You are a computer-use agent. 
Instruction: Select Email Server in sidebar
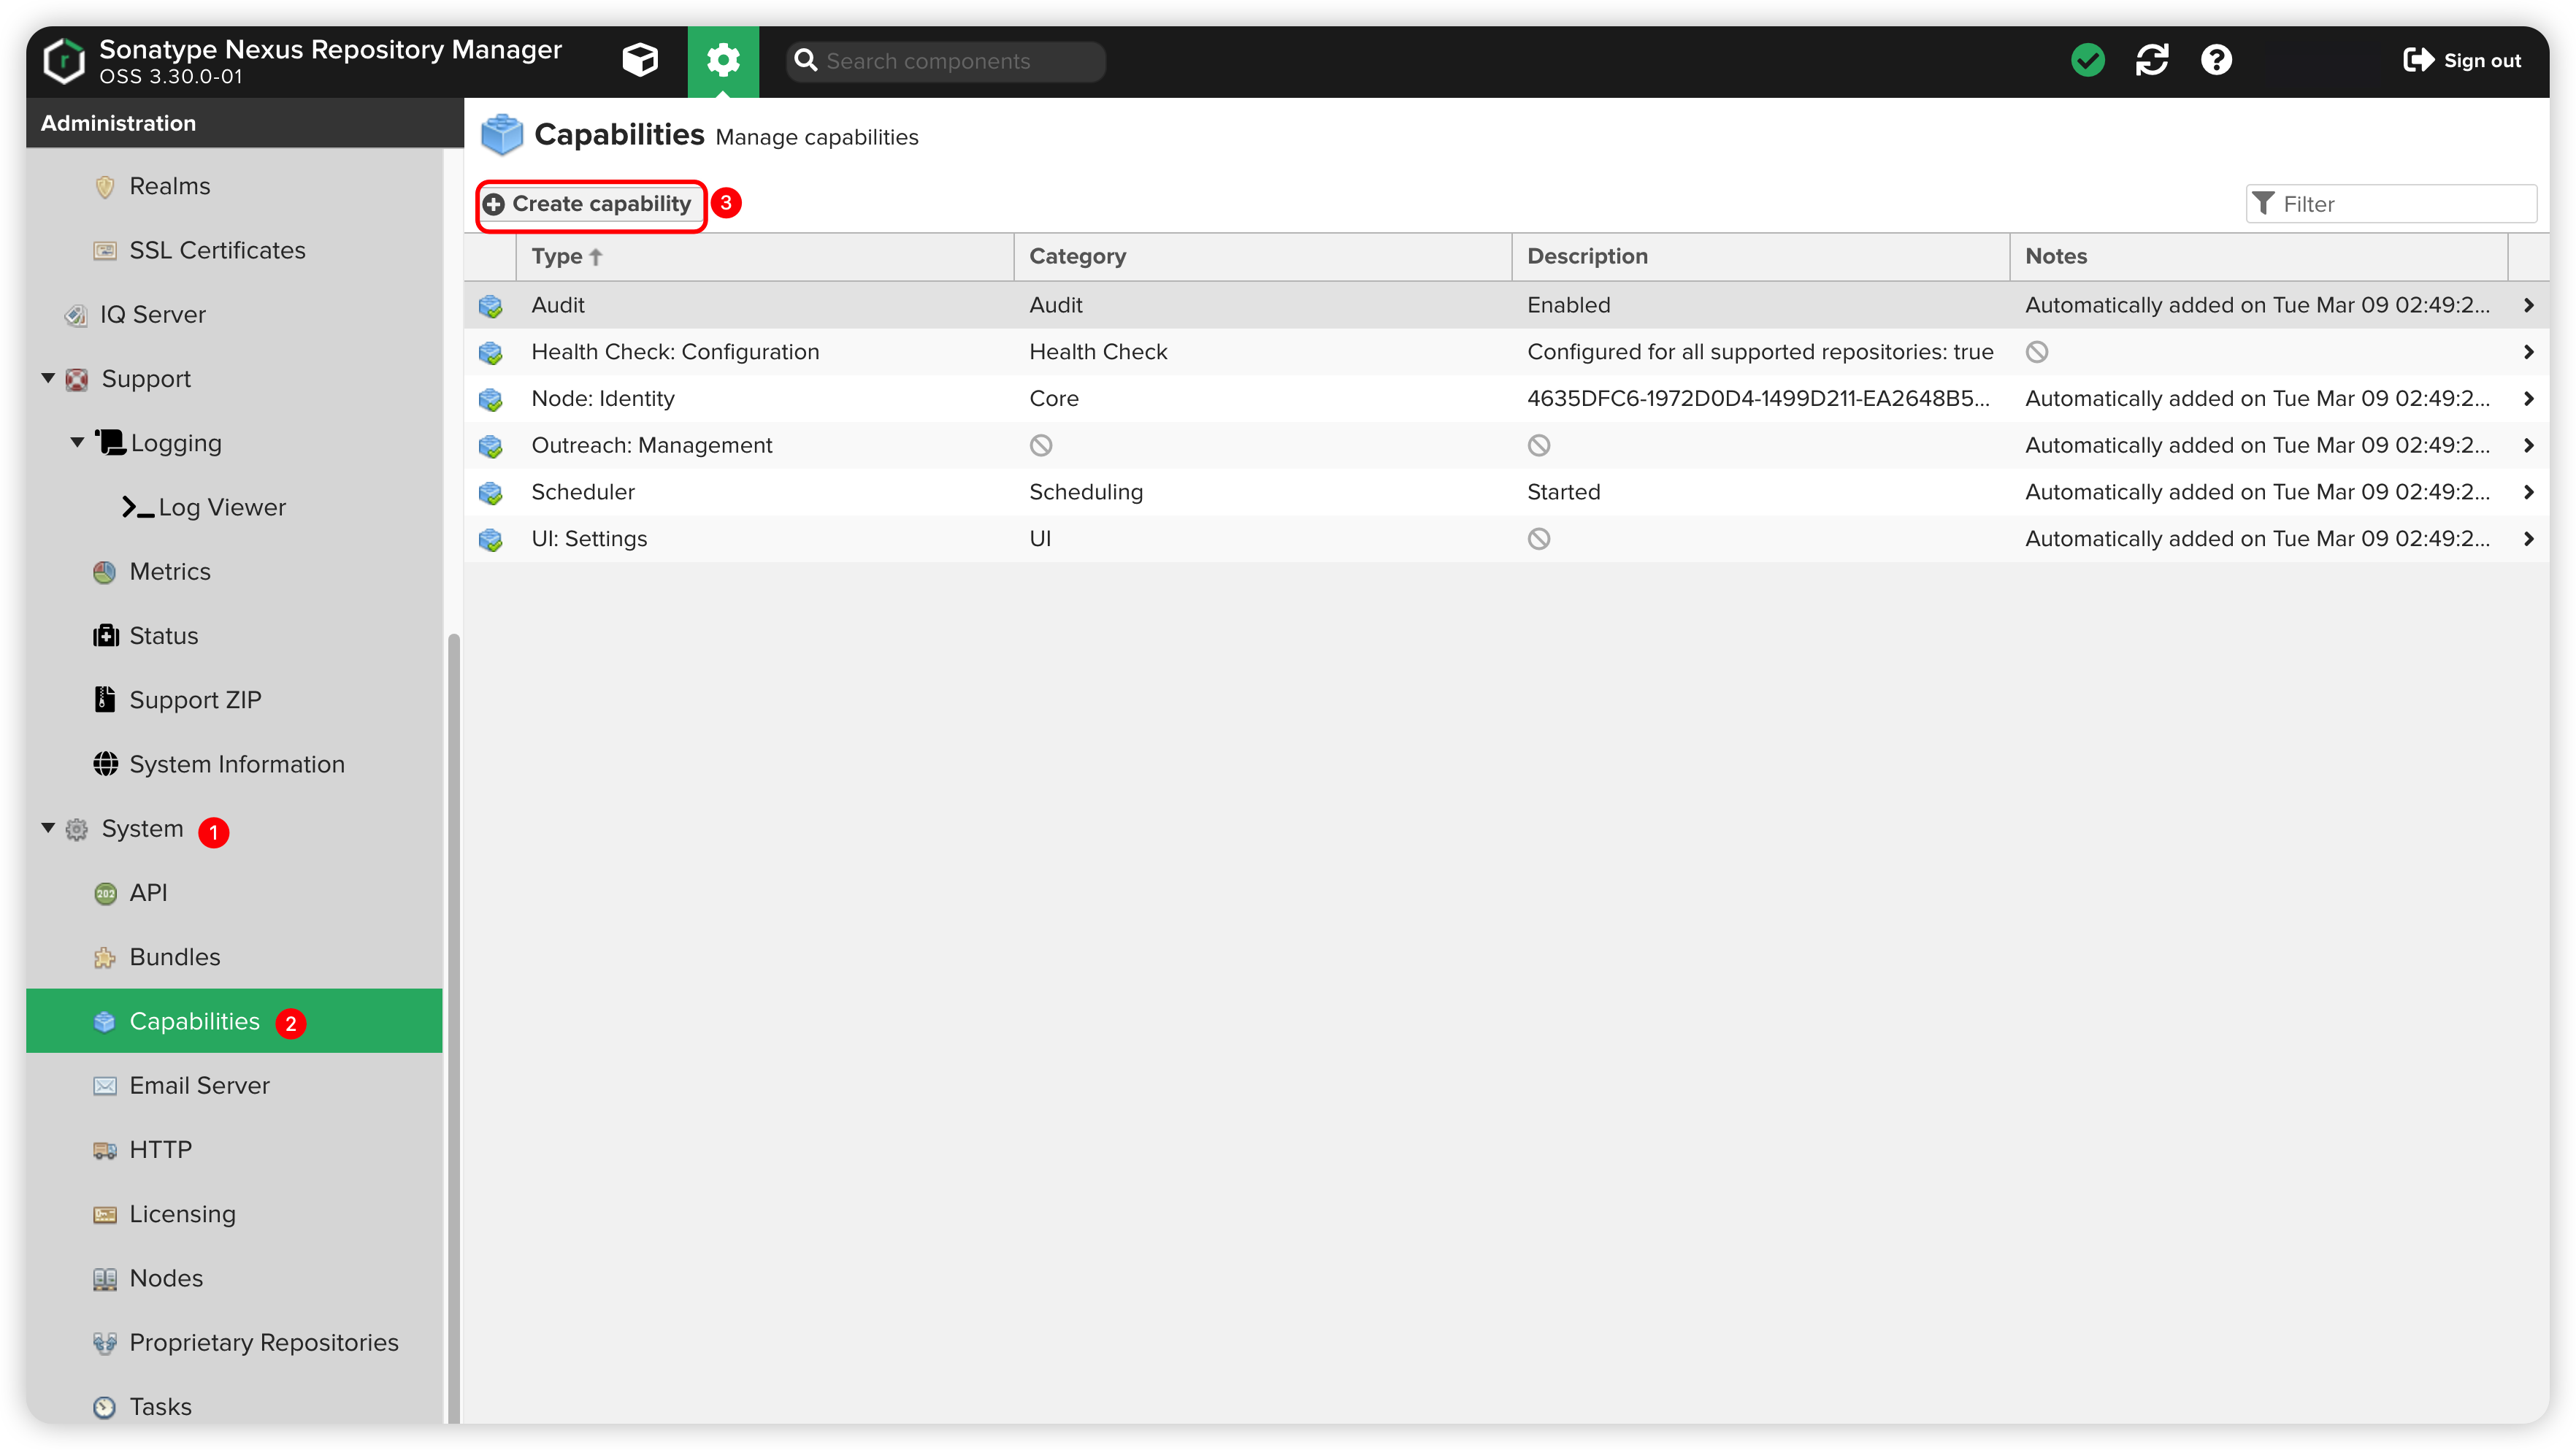coord(199,1085)
